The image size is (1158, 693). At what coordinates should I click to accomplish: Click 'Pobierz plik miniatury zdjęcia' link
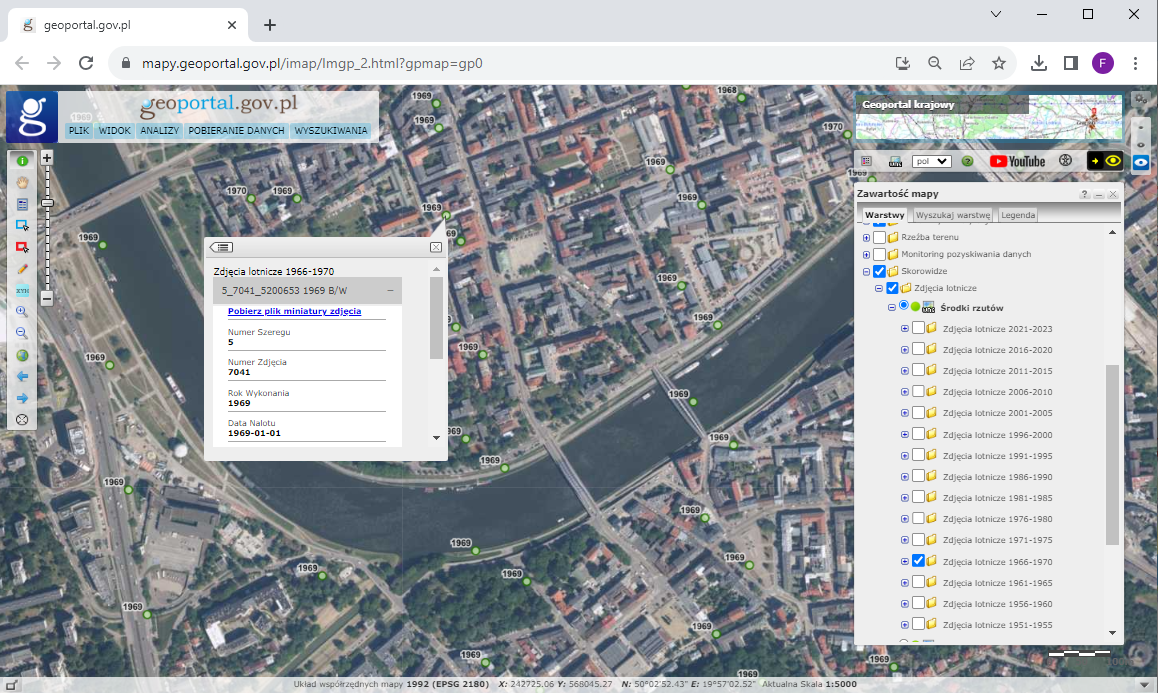pyautogui.click(x=294, y=312)
